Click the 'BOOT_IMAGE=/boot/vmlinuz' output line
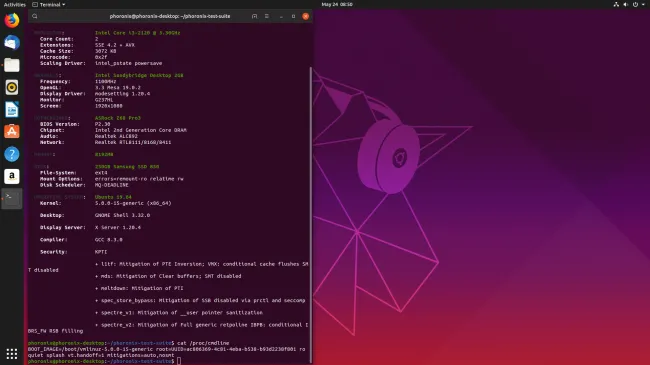 [x=167, y=349]
